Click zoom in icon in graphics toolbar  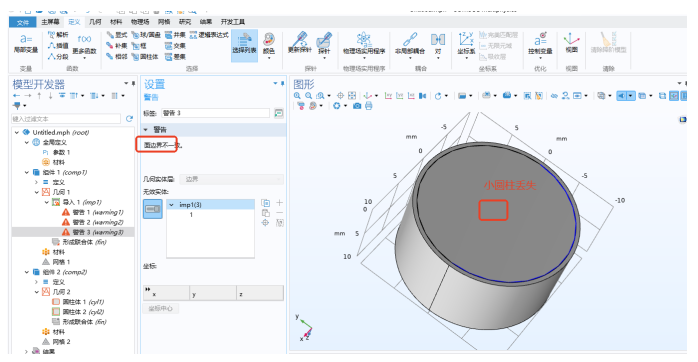tap(297, 96)
